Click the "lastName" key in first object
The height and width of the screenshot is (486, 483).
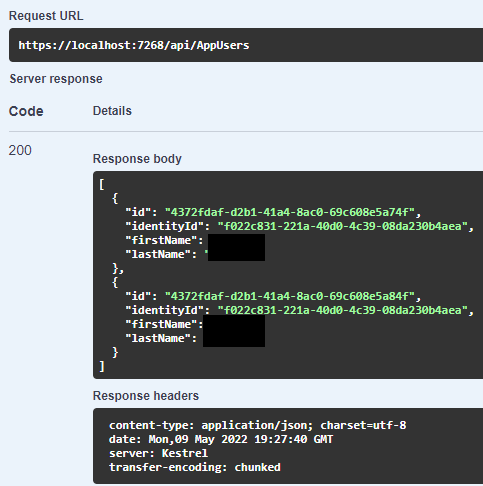pyautogui.click(x=158, y=254)
